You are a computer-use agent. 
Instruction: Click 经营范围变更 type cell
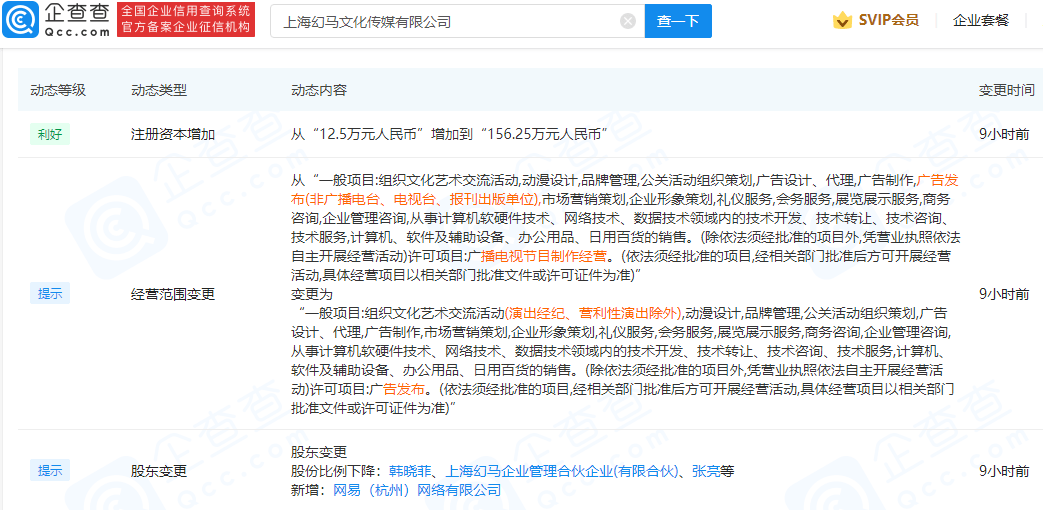click(x=173, y=294)
